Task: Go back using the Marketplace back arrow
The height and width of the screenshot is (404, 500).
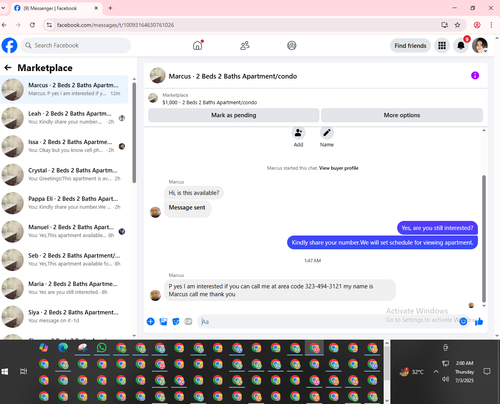Action: (x=8, y=68)
